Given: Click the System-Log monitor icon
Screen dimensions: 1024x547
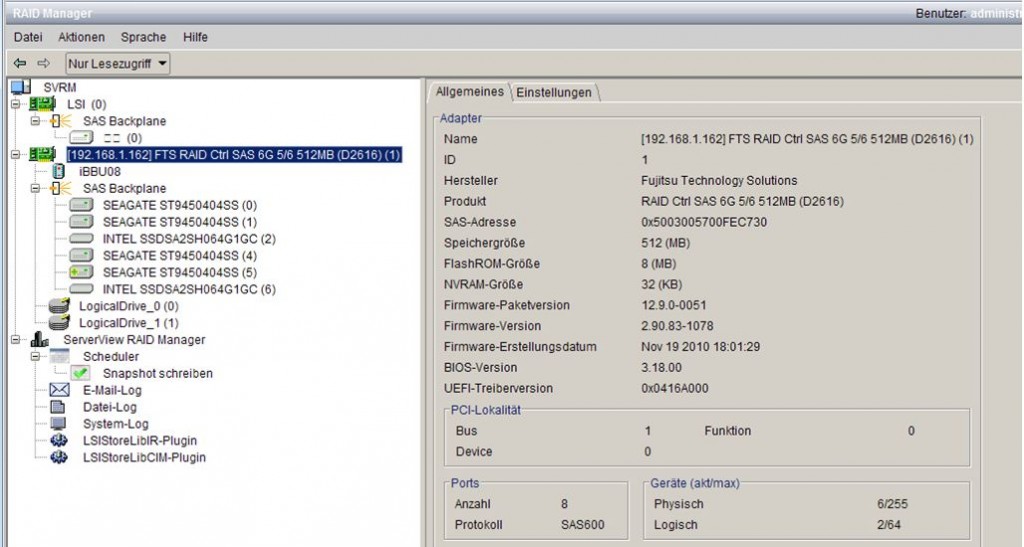Looking at the screenshot, I should (x=58, y=424).
